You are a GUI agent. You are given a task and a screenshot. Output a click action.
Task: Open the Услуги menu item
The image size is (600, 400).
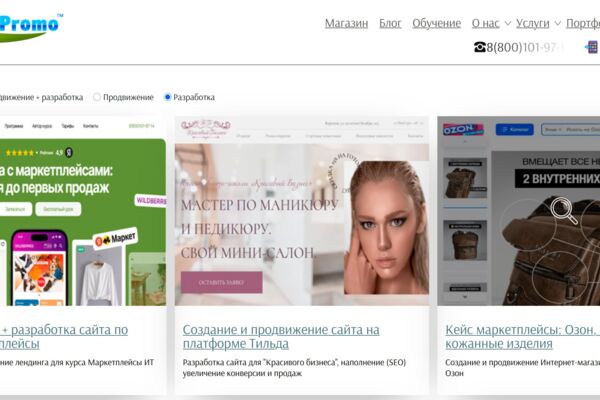click(x=532, y=23)
